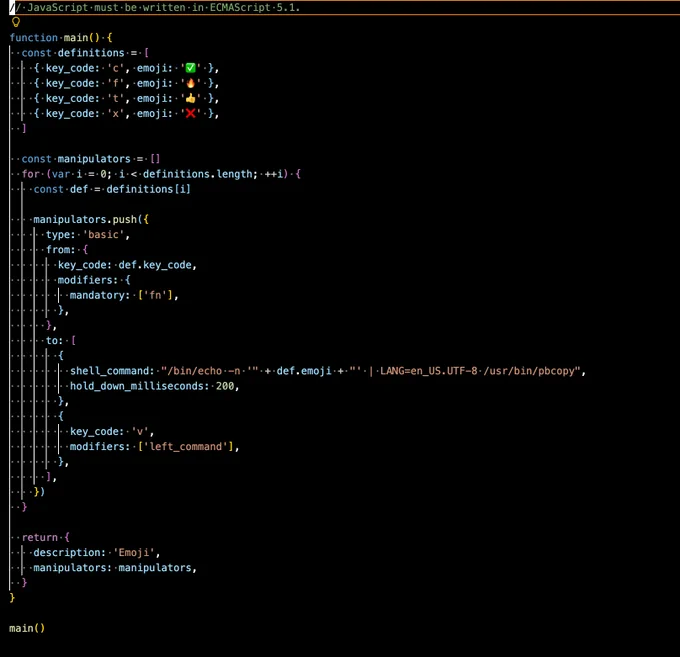Click the mandatory ['fn'] modifier line

[124, 295]
